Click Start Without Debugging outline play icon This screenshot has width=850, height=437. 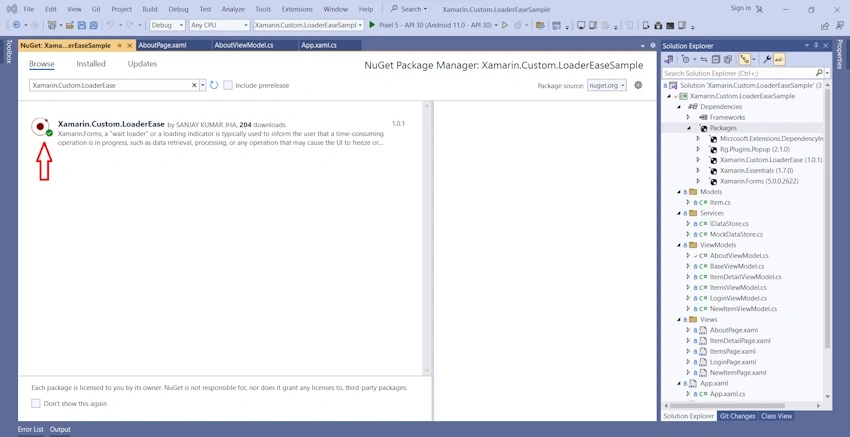[505, 25]
